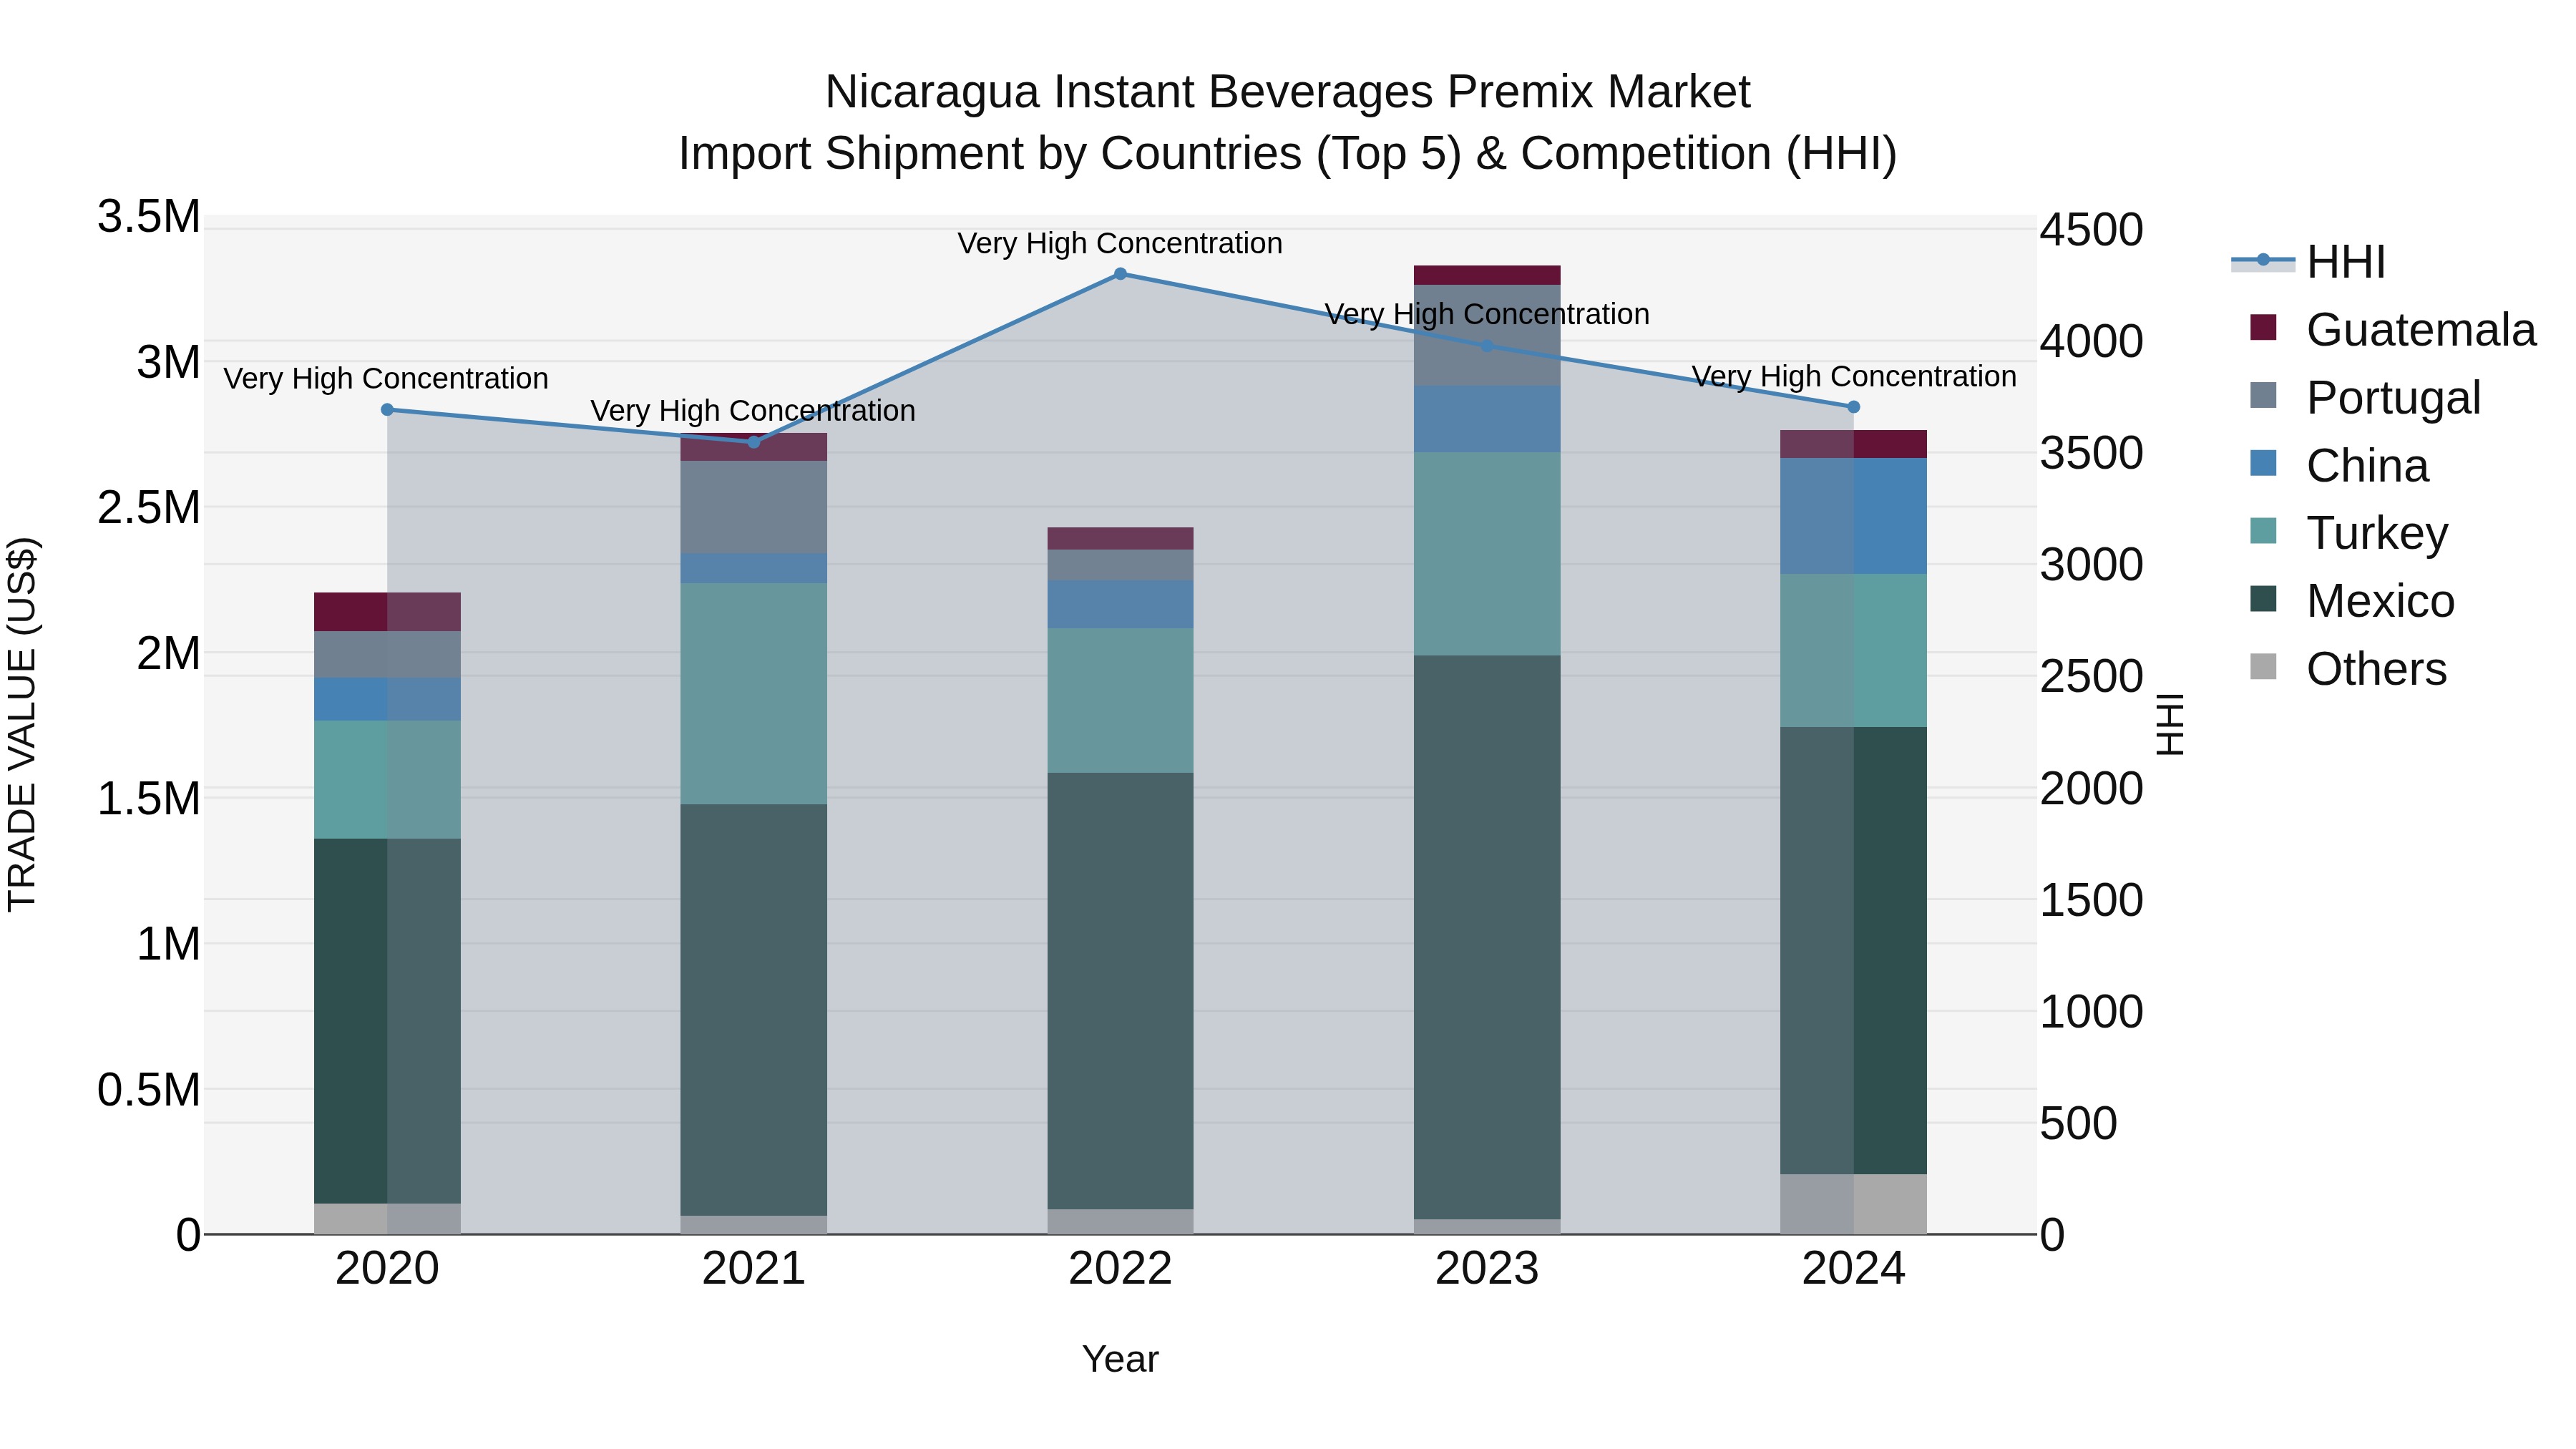
Task: Click the '3.5M' left axis tick
Action: [149, 217]
